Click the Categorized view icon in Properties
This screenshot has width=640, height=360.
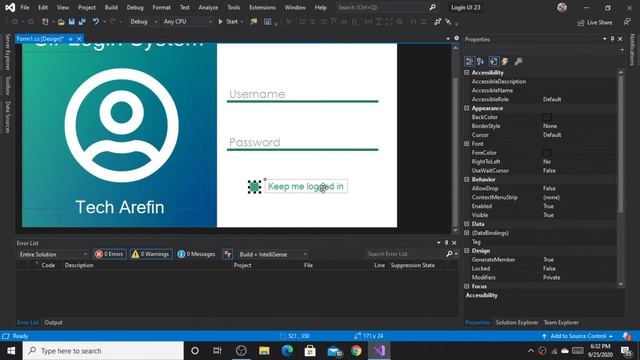coord(469,62)
